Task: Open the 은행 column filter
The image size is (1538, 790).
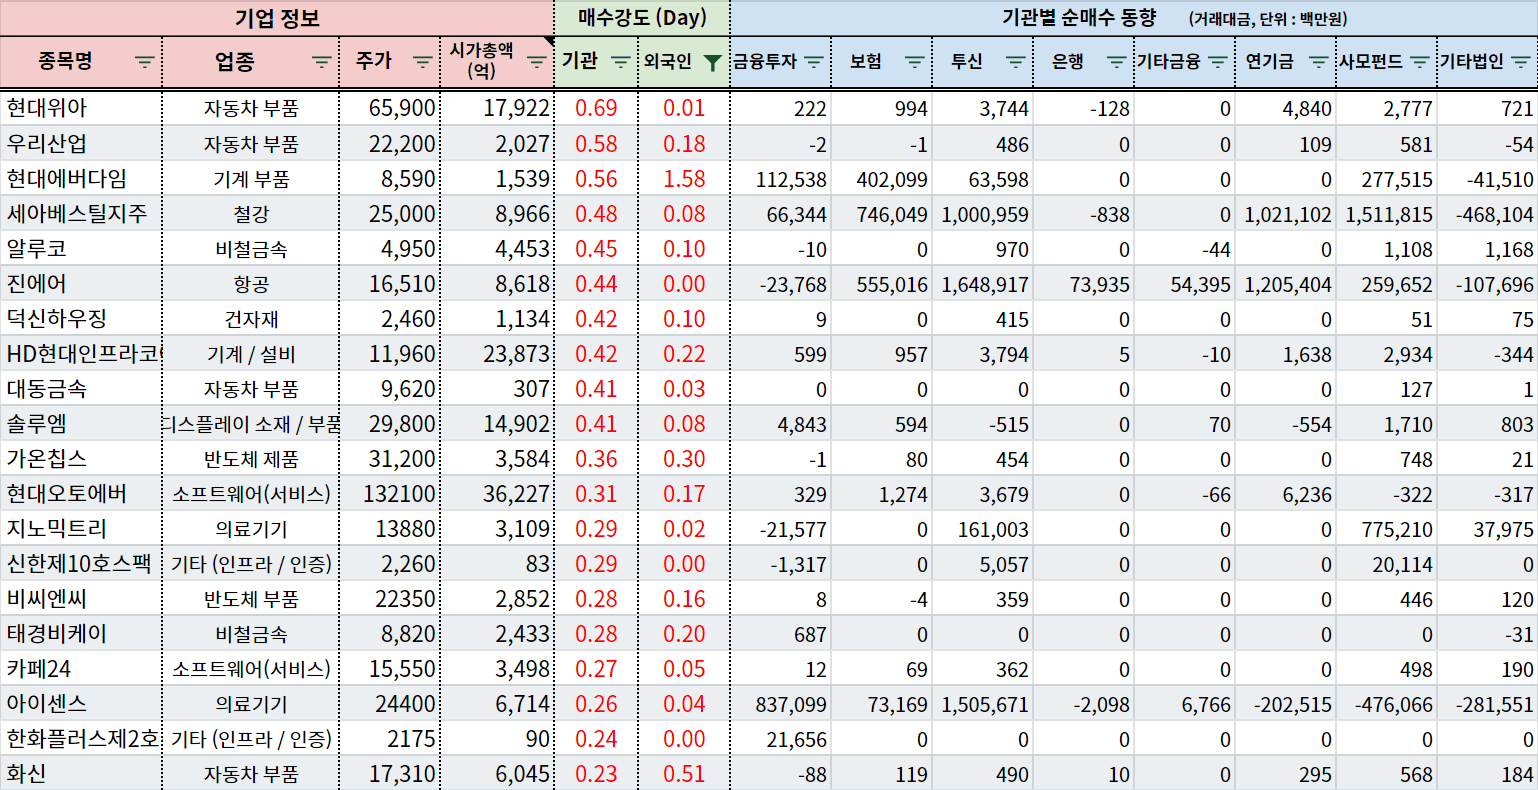Action: tap(1117, 62)
